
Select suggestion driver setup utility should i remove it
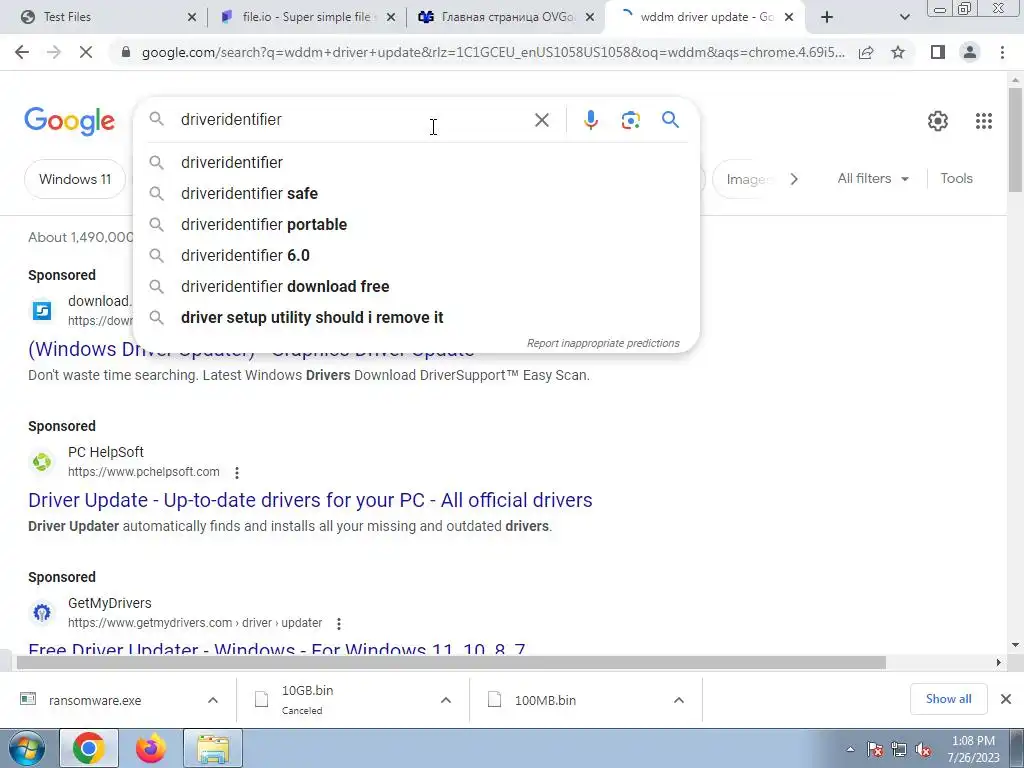click(416, 317)
